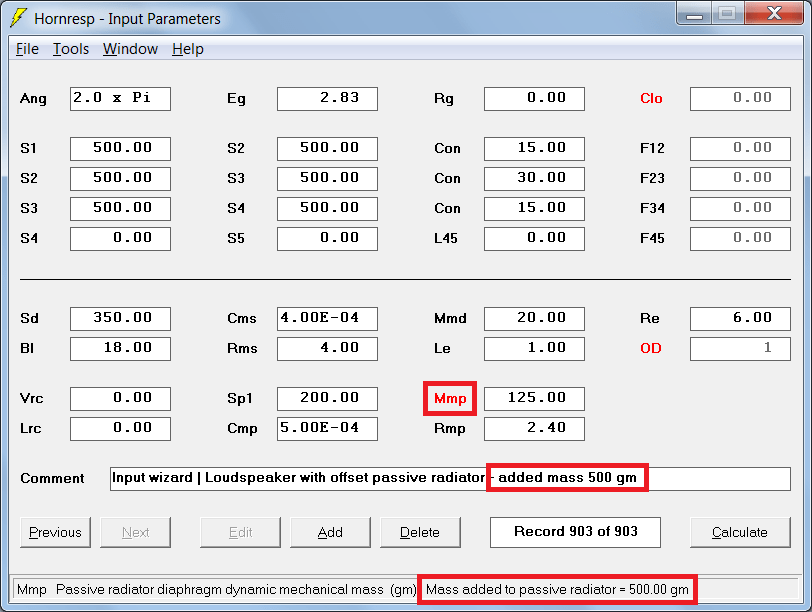The width and height of the screenshot is (812, 612).
Task: Delete the current record
Action: click(420, 532)
